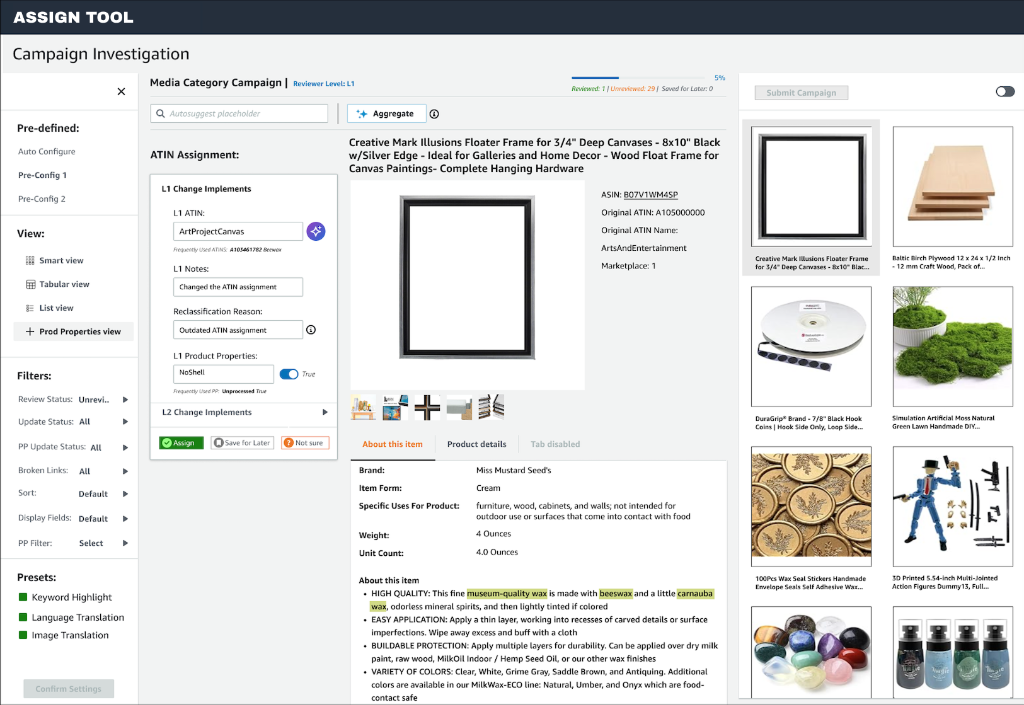Click the AI sparkle icon beside L1 ATIN
The image size is (1024, 705).
point(316,231)
